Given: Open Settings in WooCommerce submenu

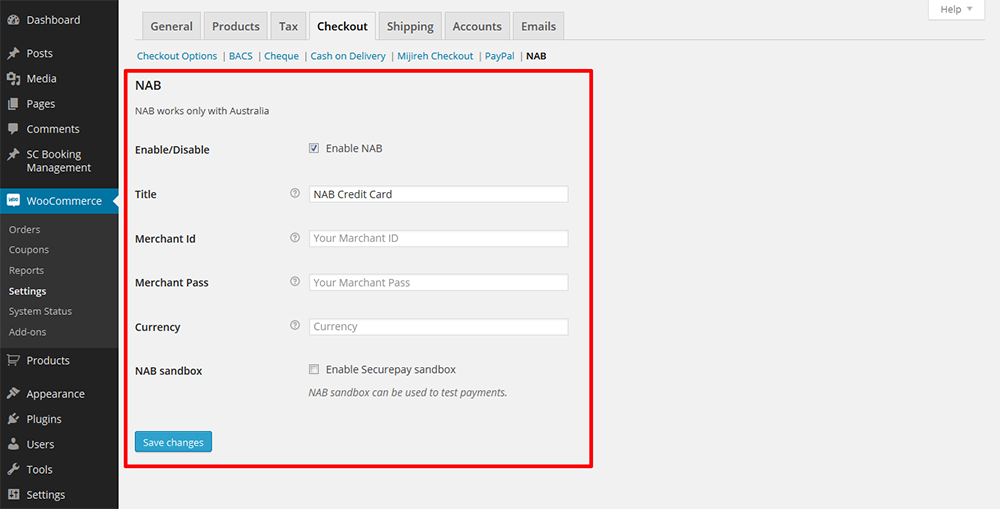Looking at the screenshot, I should coord(27,291).
